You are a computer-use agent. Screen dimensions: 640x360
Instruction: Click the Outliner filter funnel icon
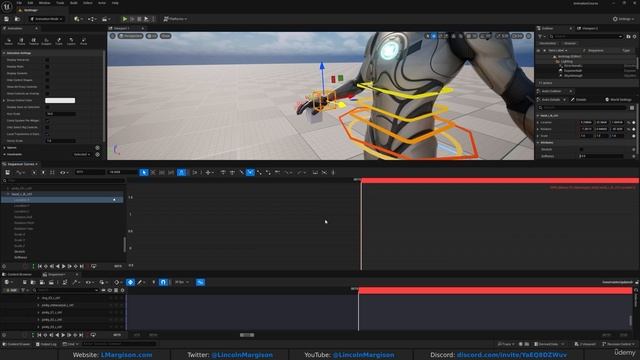540,36
